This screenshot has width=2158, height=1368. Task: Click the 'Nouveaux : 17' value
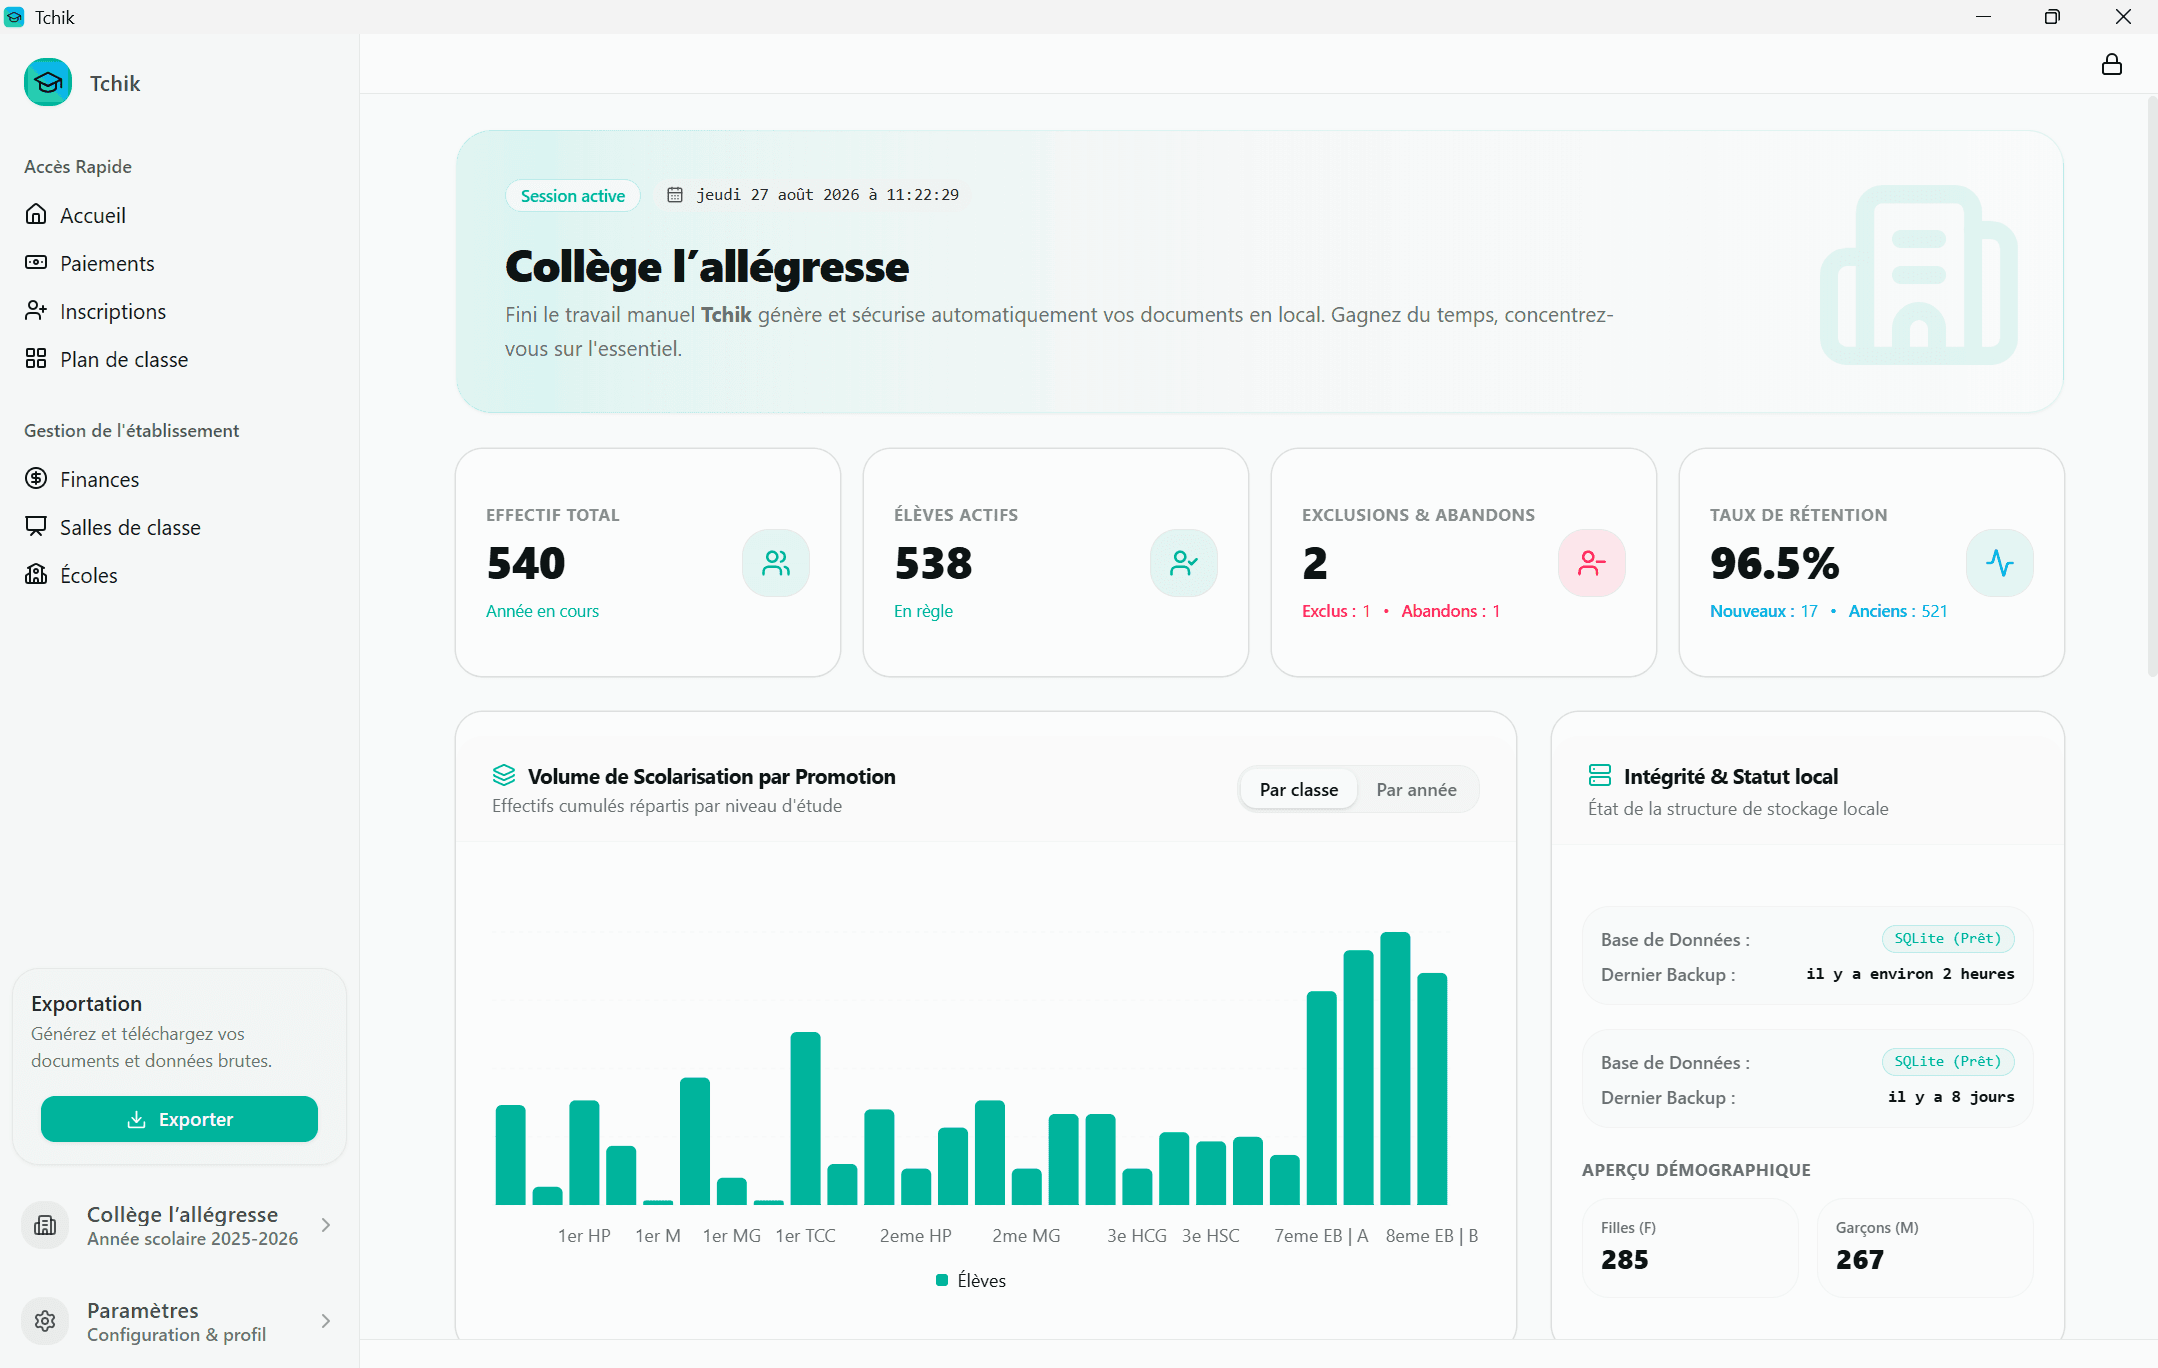(1763, 611)
